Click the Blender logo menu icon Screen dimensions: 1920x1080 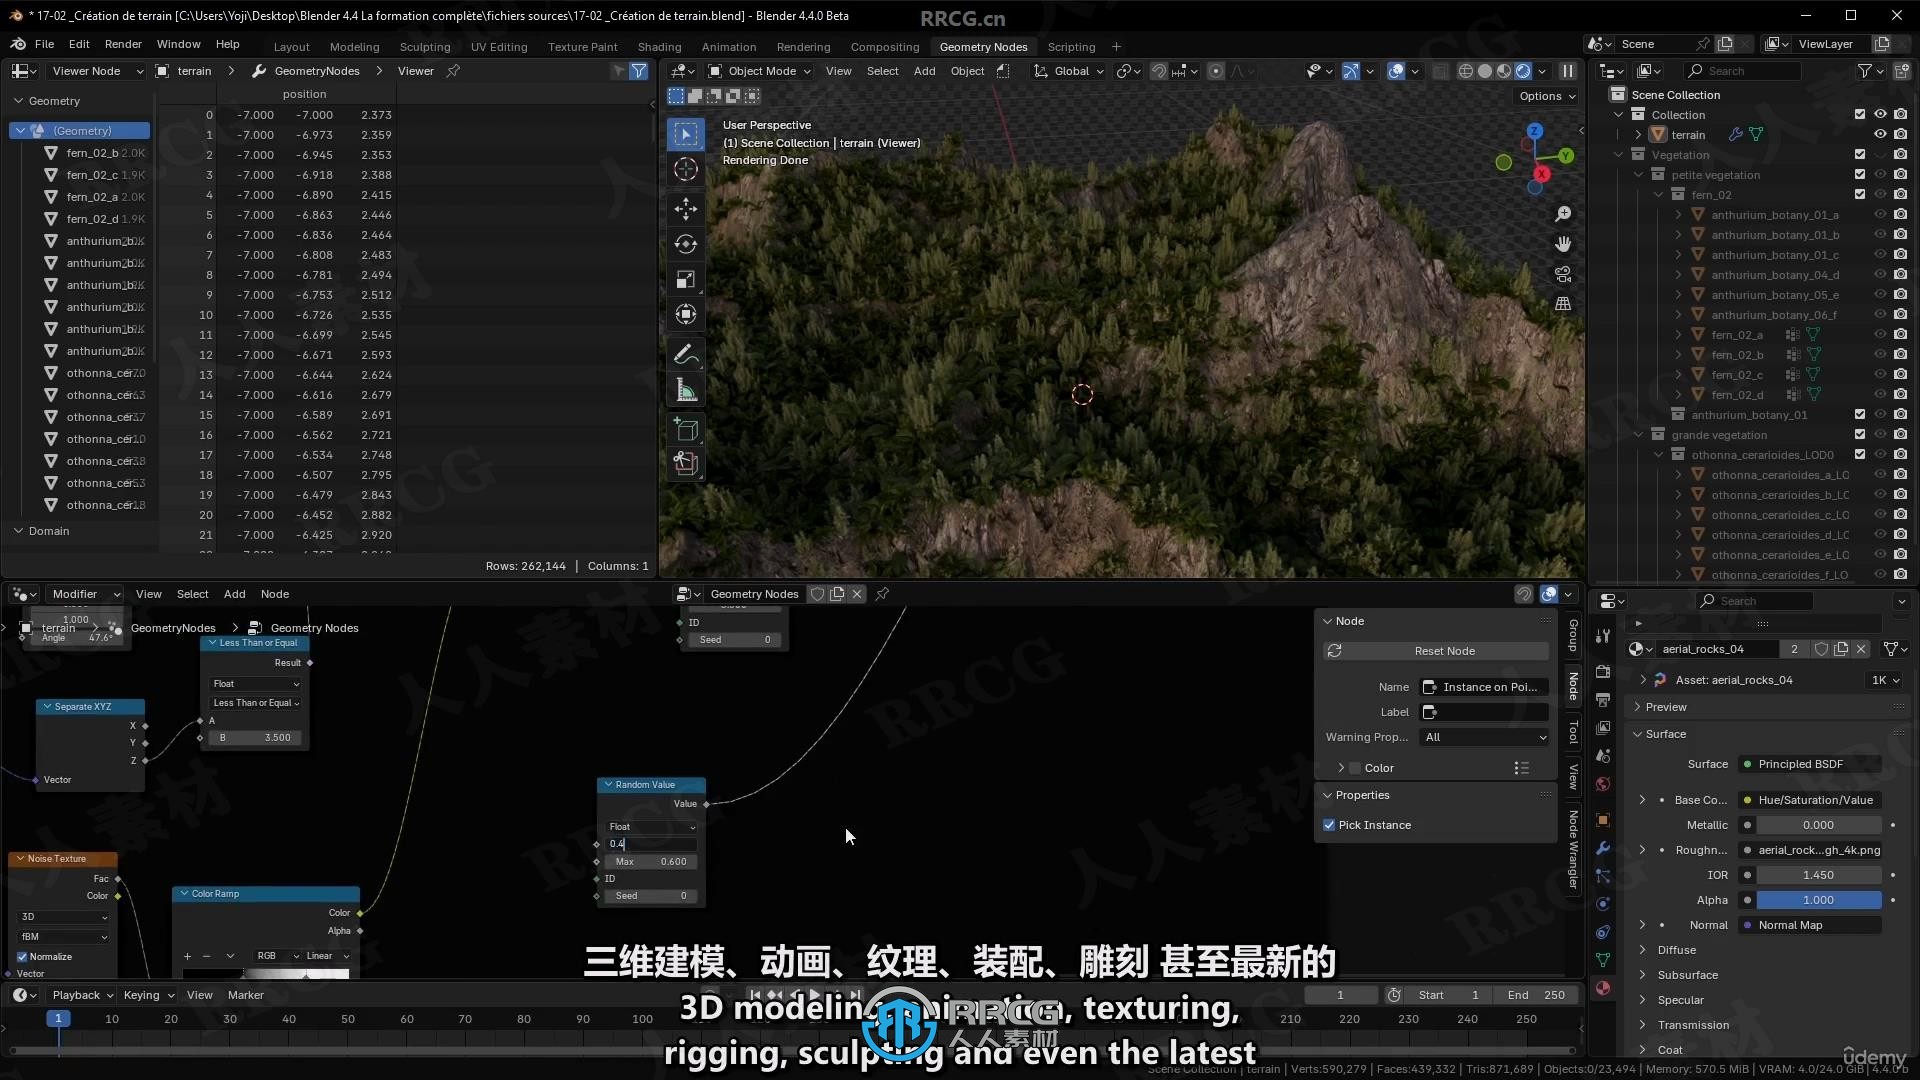pyautogui.click(x=18, y=44)
